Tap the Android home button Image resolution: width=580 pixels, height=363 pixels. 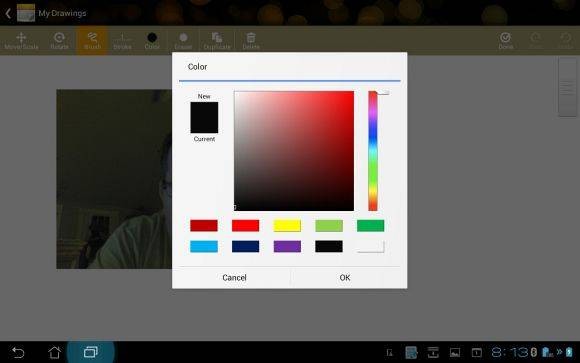coord(54,352)
